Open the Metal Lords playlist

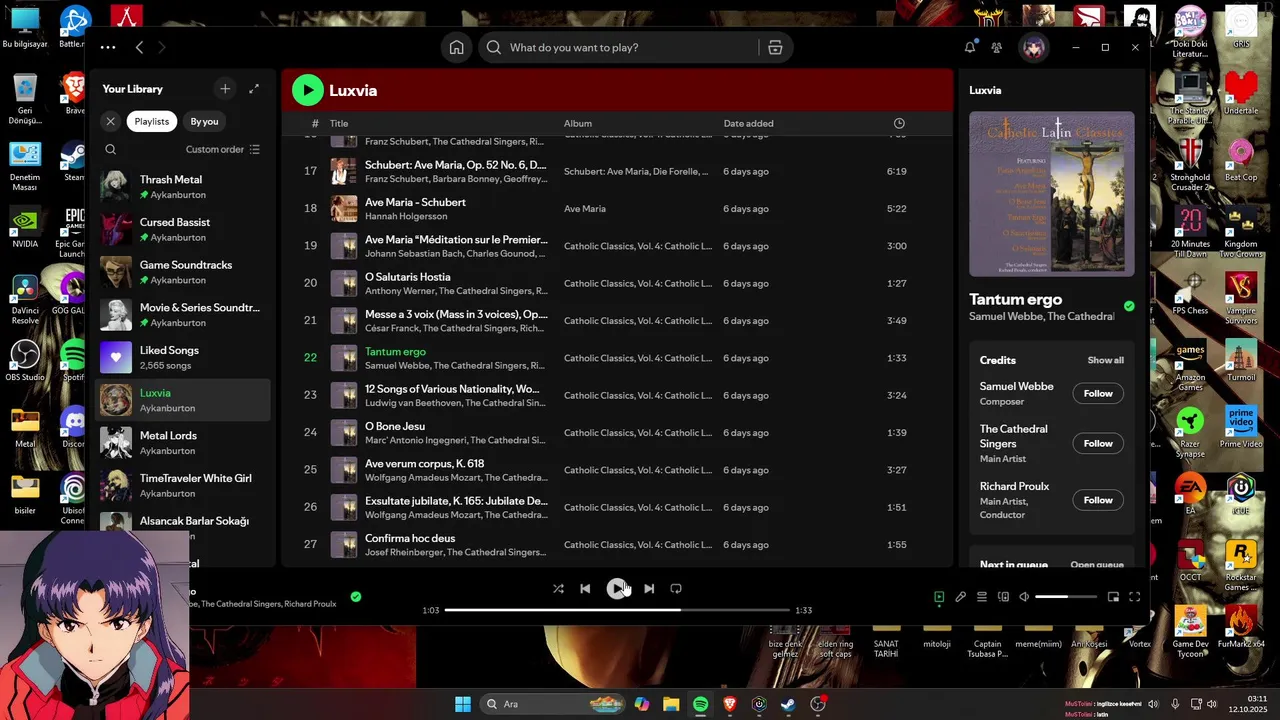[183, 443]
